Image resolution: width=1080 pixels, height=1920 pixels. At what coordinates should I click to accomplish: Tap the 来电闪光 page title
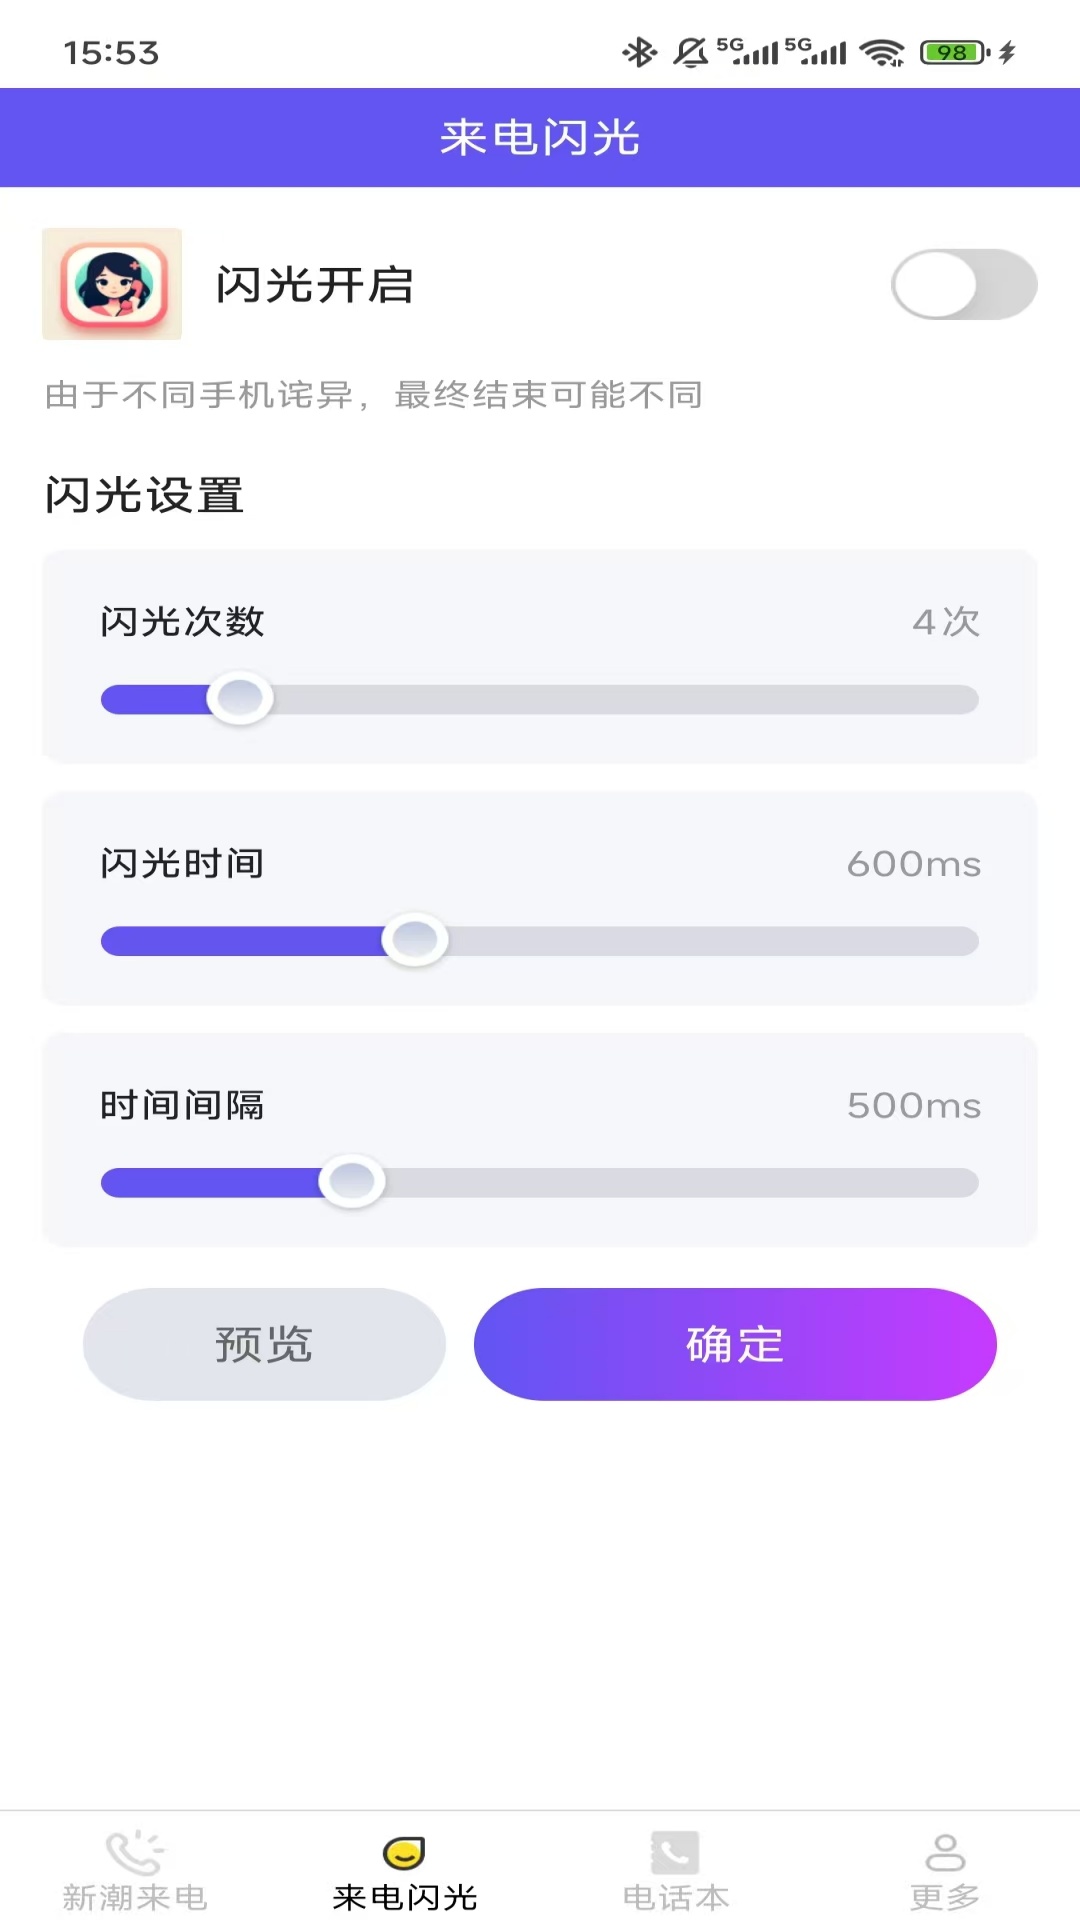click(540, 138)
